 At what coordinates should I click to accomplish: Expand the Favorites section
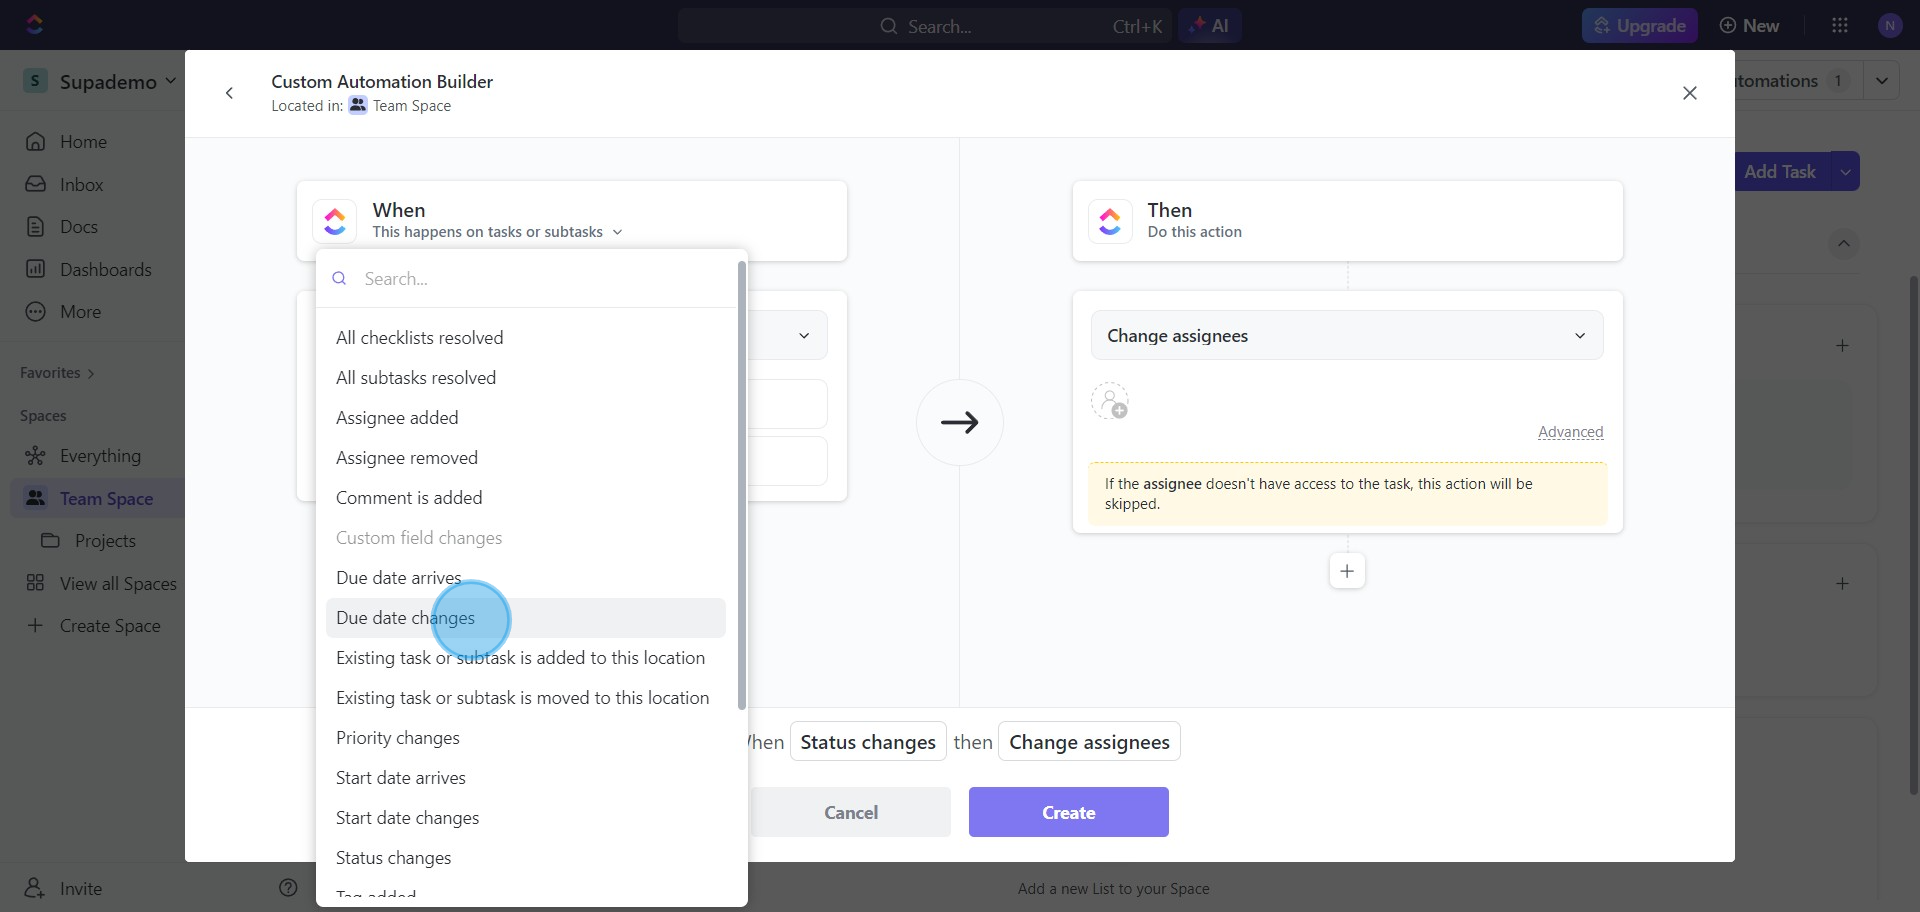click(x=57, y=373)
